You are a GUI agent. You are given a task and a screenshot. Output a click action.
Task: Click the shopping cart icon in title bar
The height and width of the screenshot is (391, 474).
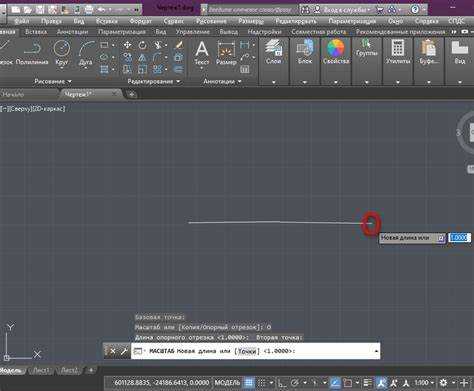coord(380,10)
